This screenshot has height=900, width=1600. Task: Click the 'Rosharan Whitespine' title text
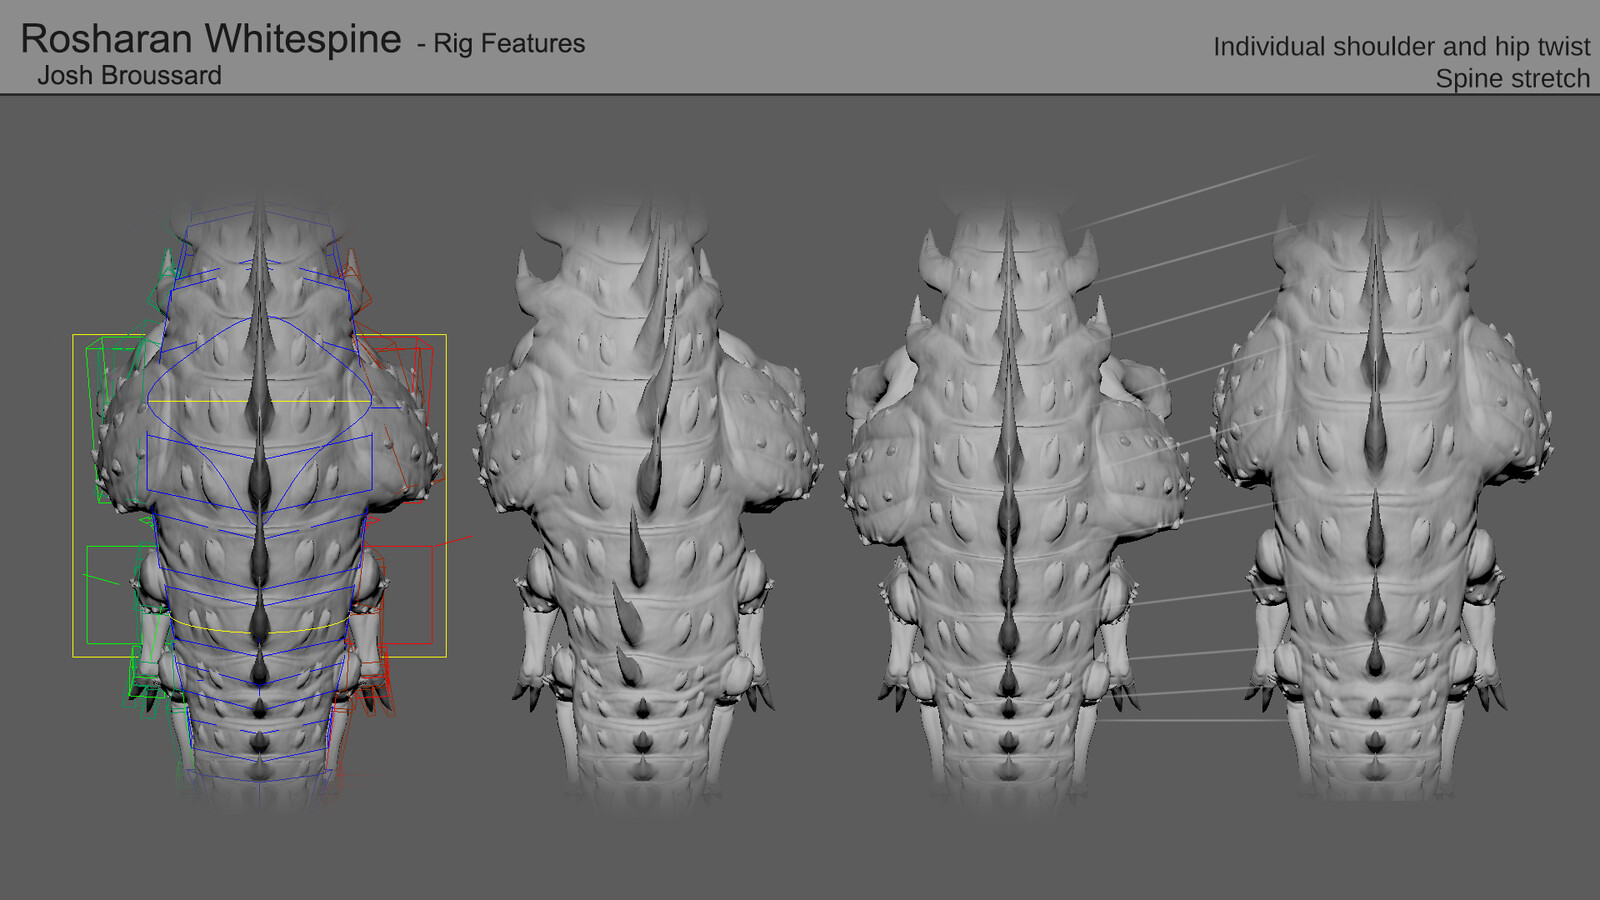[x=211, y=39]
